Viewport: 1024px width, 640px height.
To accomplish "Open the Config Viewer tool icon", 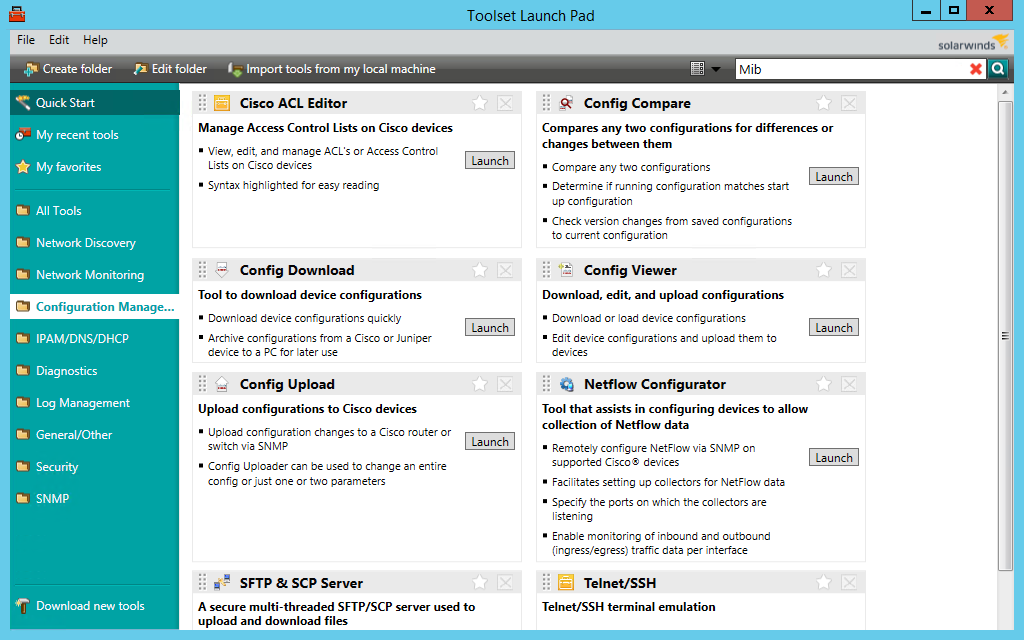I will point(564,269).
